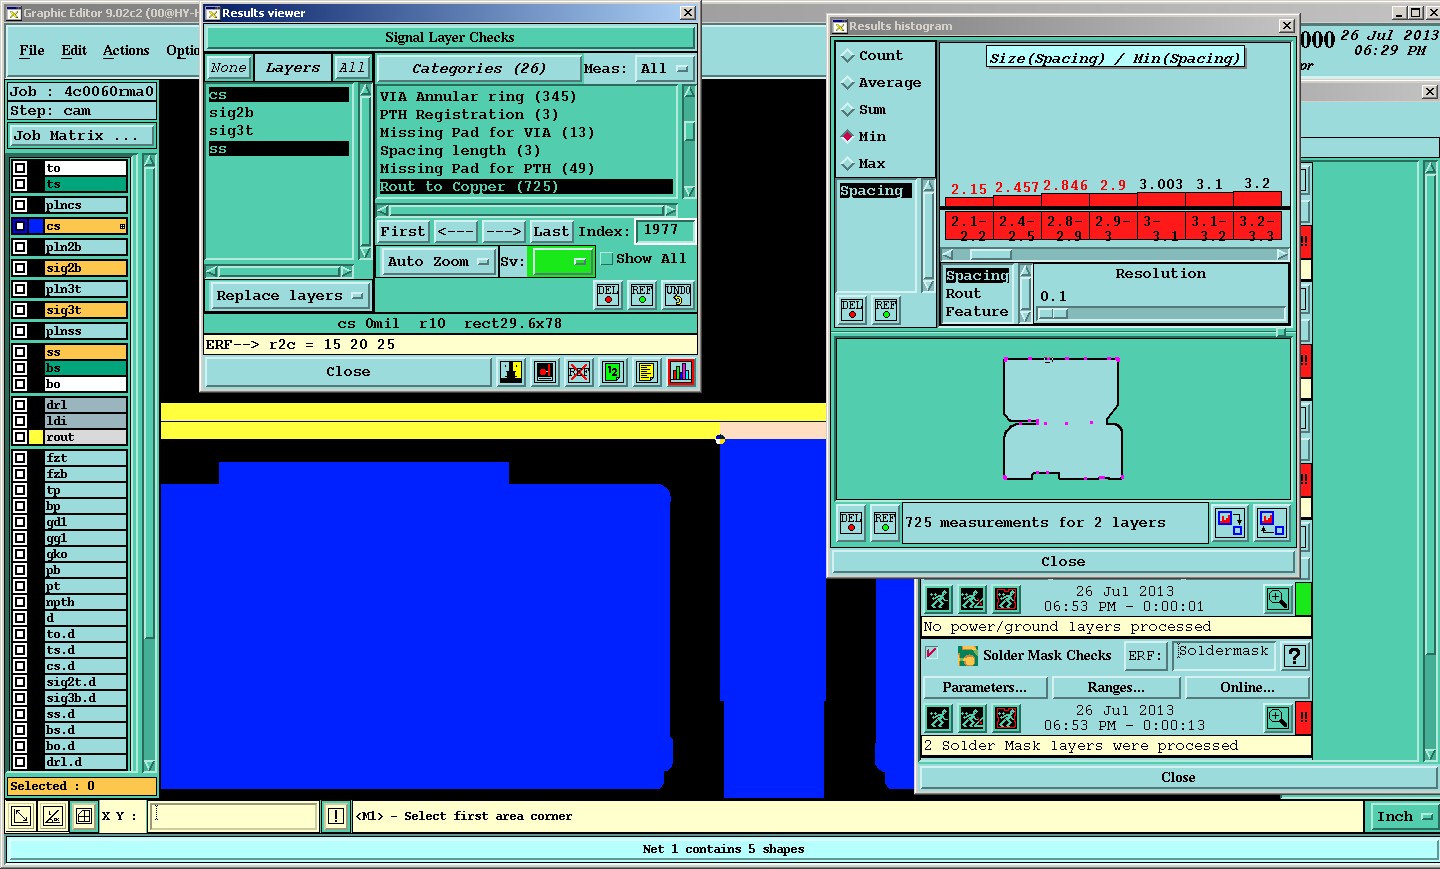Viewport: 1440px width, 869px height.
Task: Click the red 3.2-3.3 histogram bin
Action: pyautogui.click(x=1258, y=227)
